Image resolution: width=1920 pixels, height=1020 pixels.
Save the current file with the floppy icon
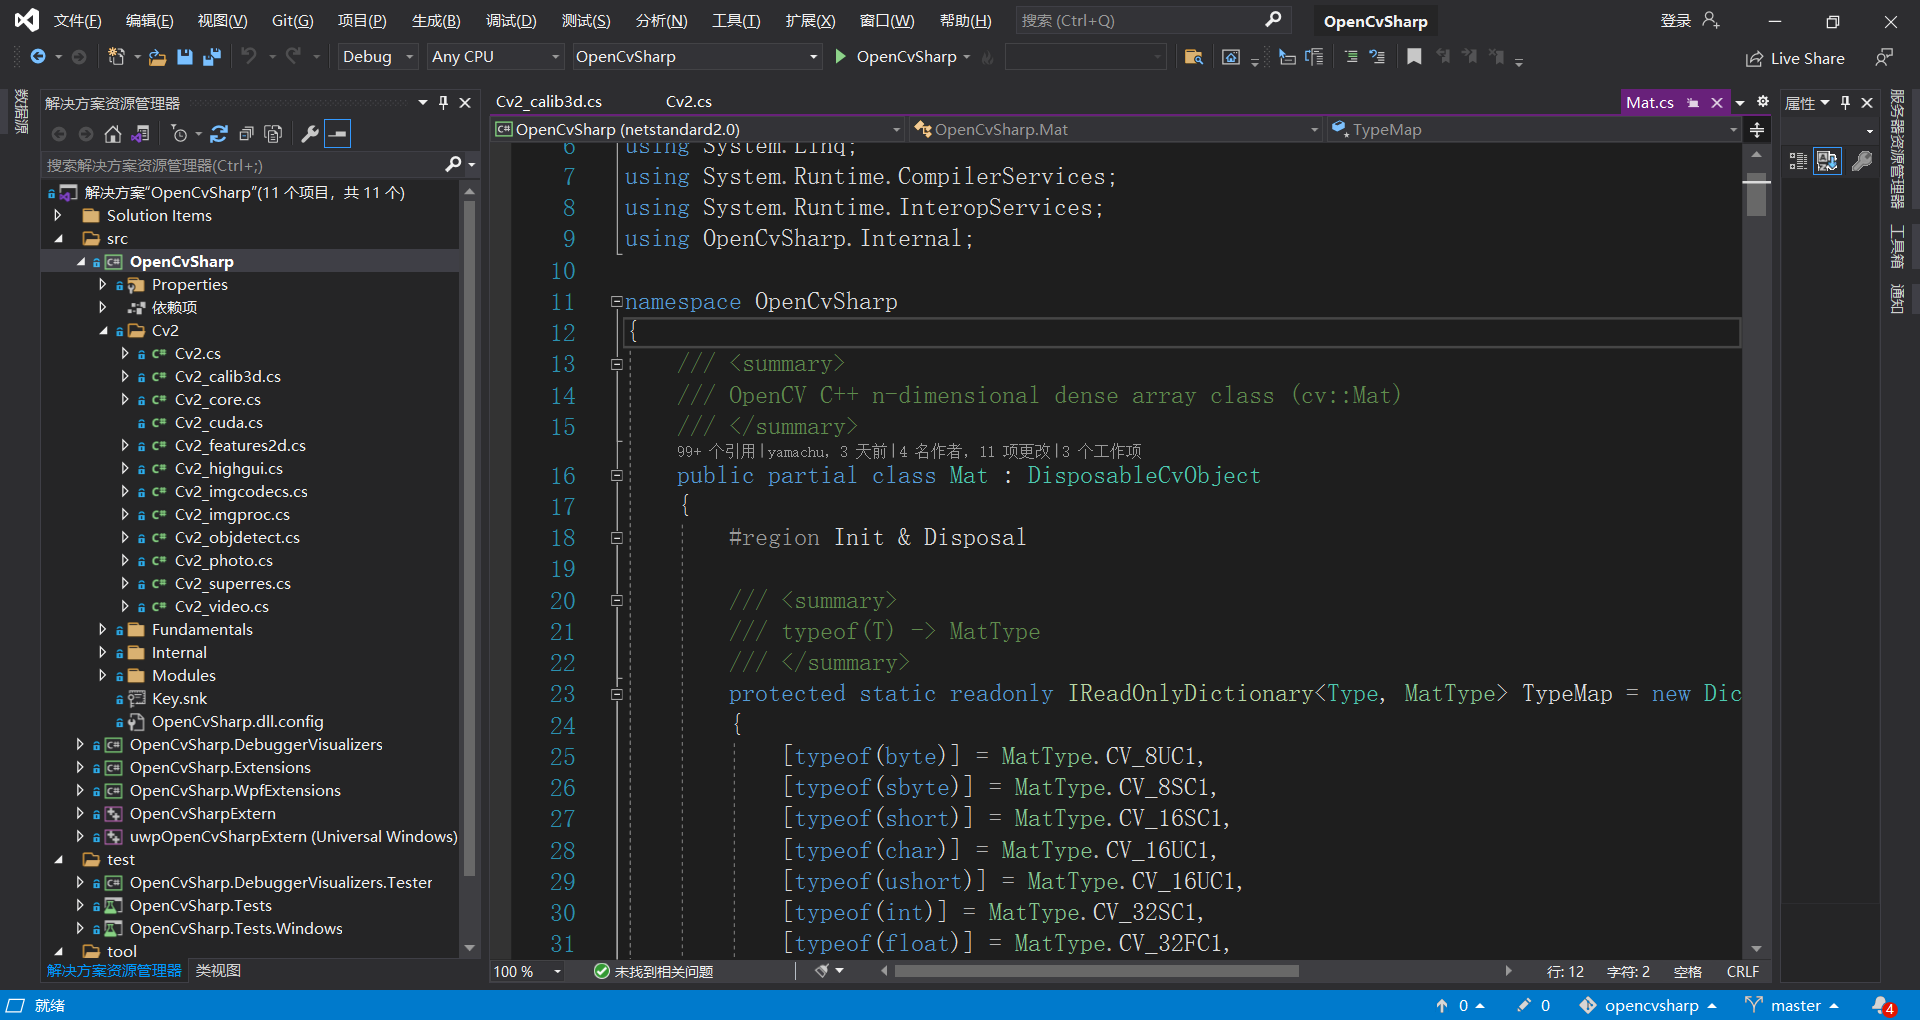185,57
